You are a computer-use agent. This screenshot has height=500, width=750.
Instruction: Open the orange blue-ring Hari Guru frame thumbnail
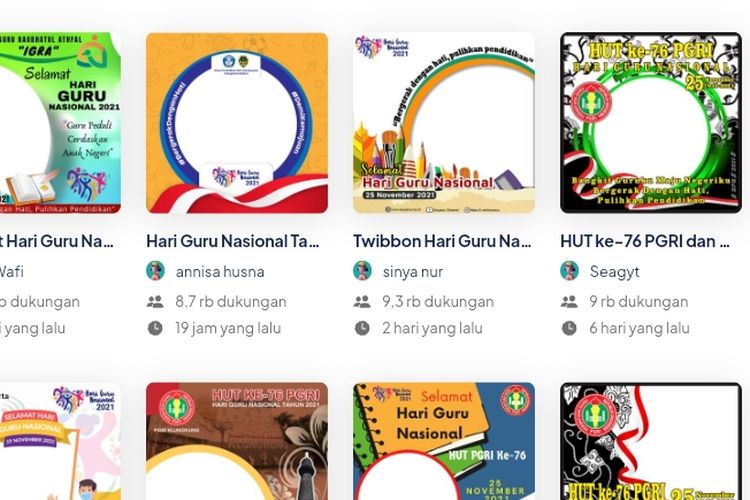pyautogui.click(x=237, y=123)
